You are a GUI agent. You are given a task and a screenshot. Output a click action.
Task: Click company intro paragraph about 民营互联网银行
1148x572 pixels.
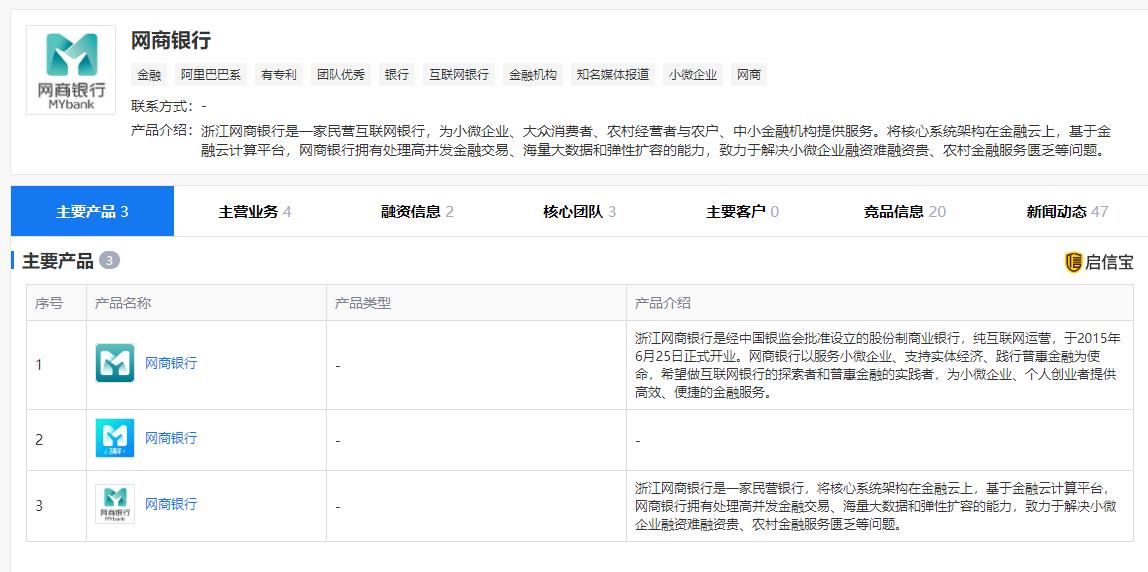[656, 141]
